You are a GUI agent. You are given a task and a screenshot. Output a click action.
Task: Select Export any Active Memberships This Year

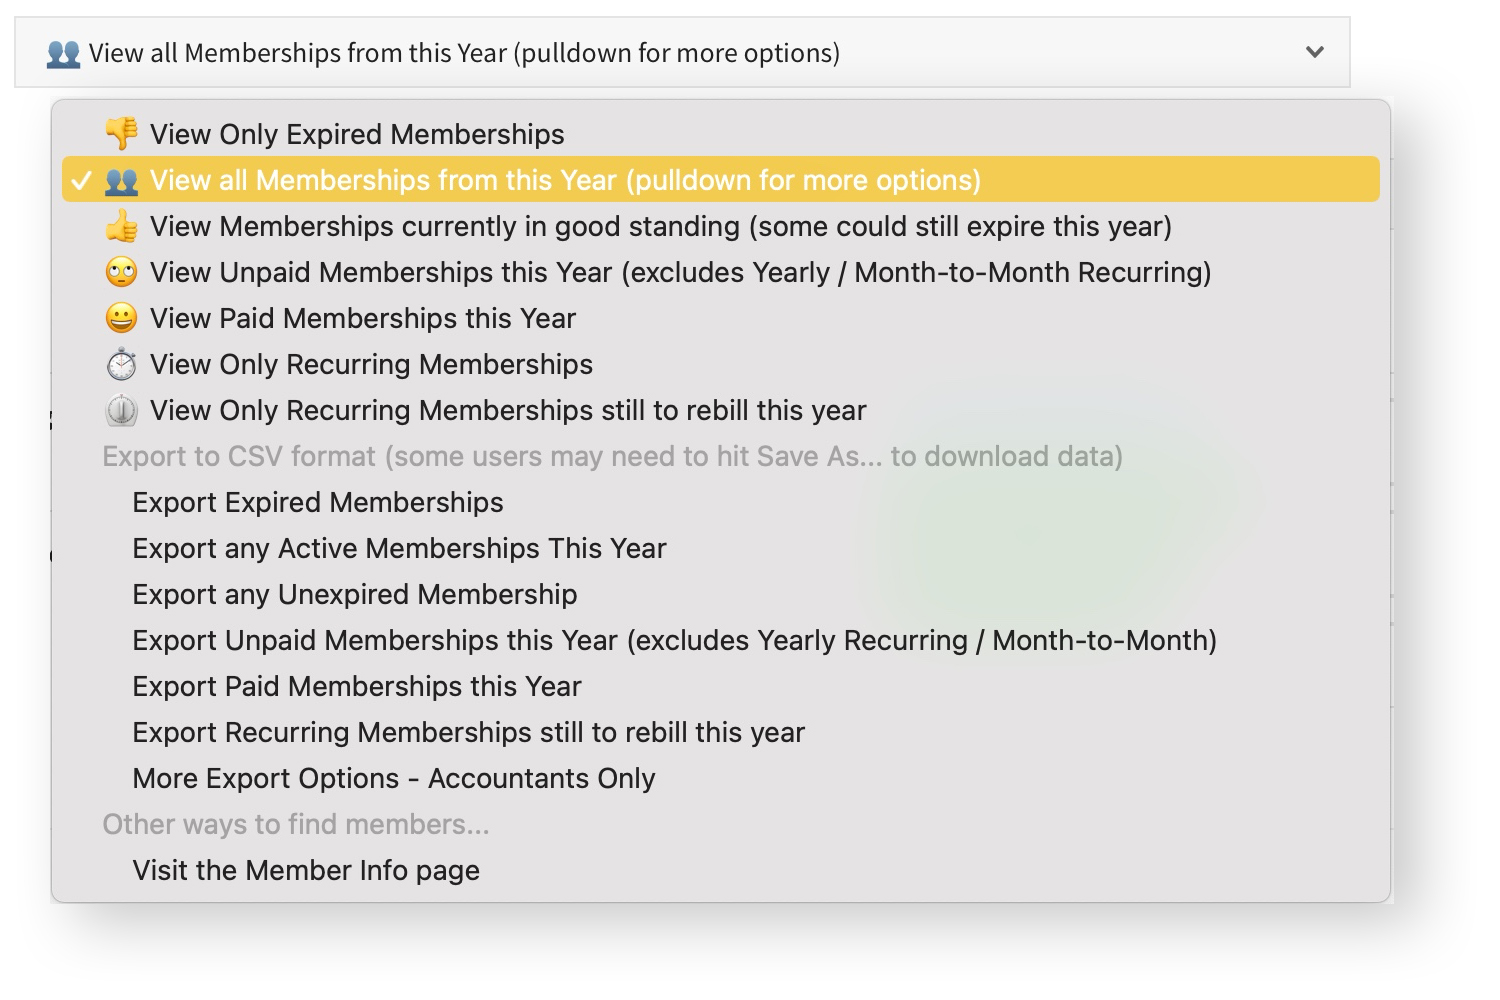pyautogui.click(x=399, y=548)
